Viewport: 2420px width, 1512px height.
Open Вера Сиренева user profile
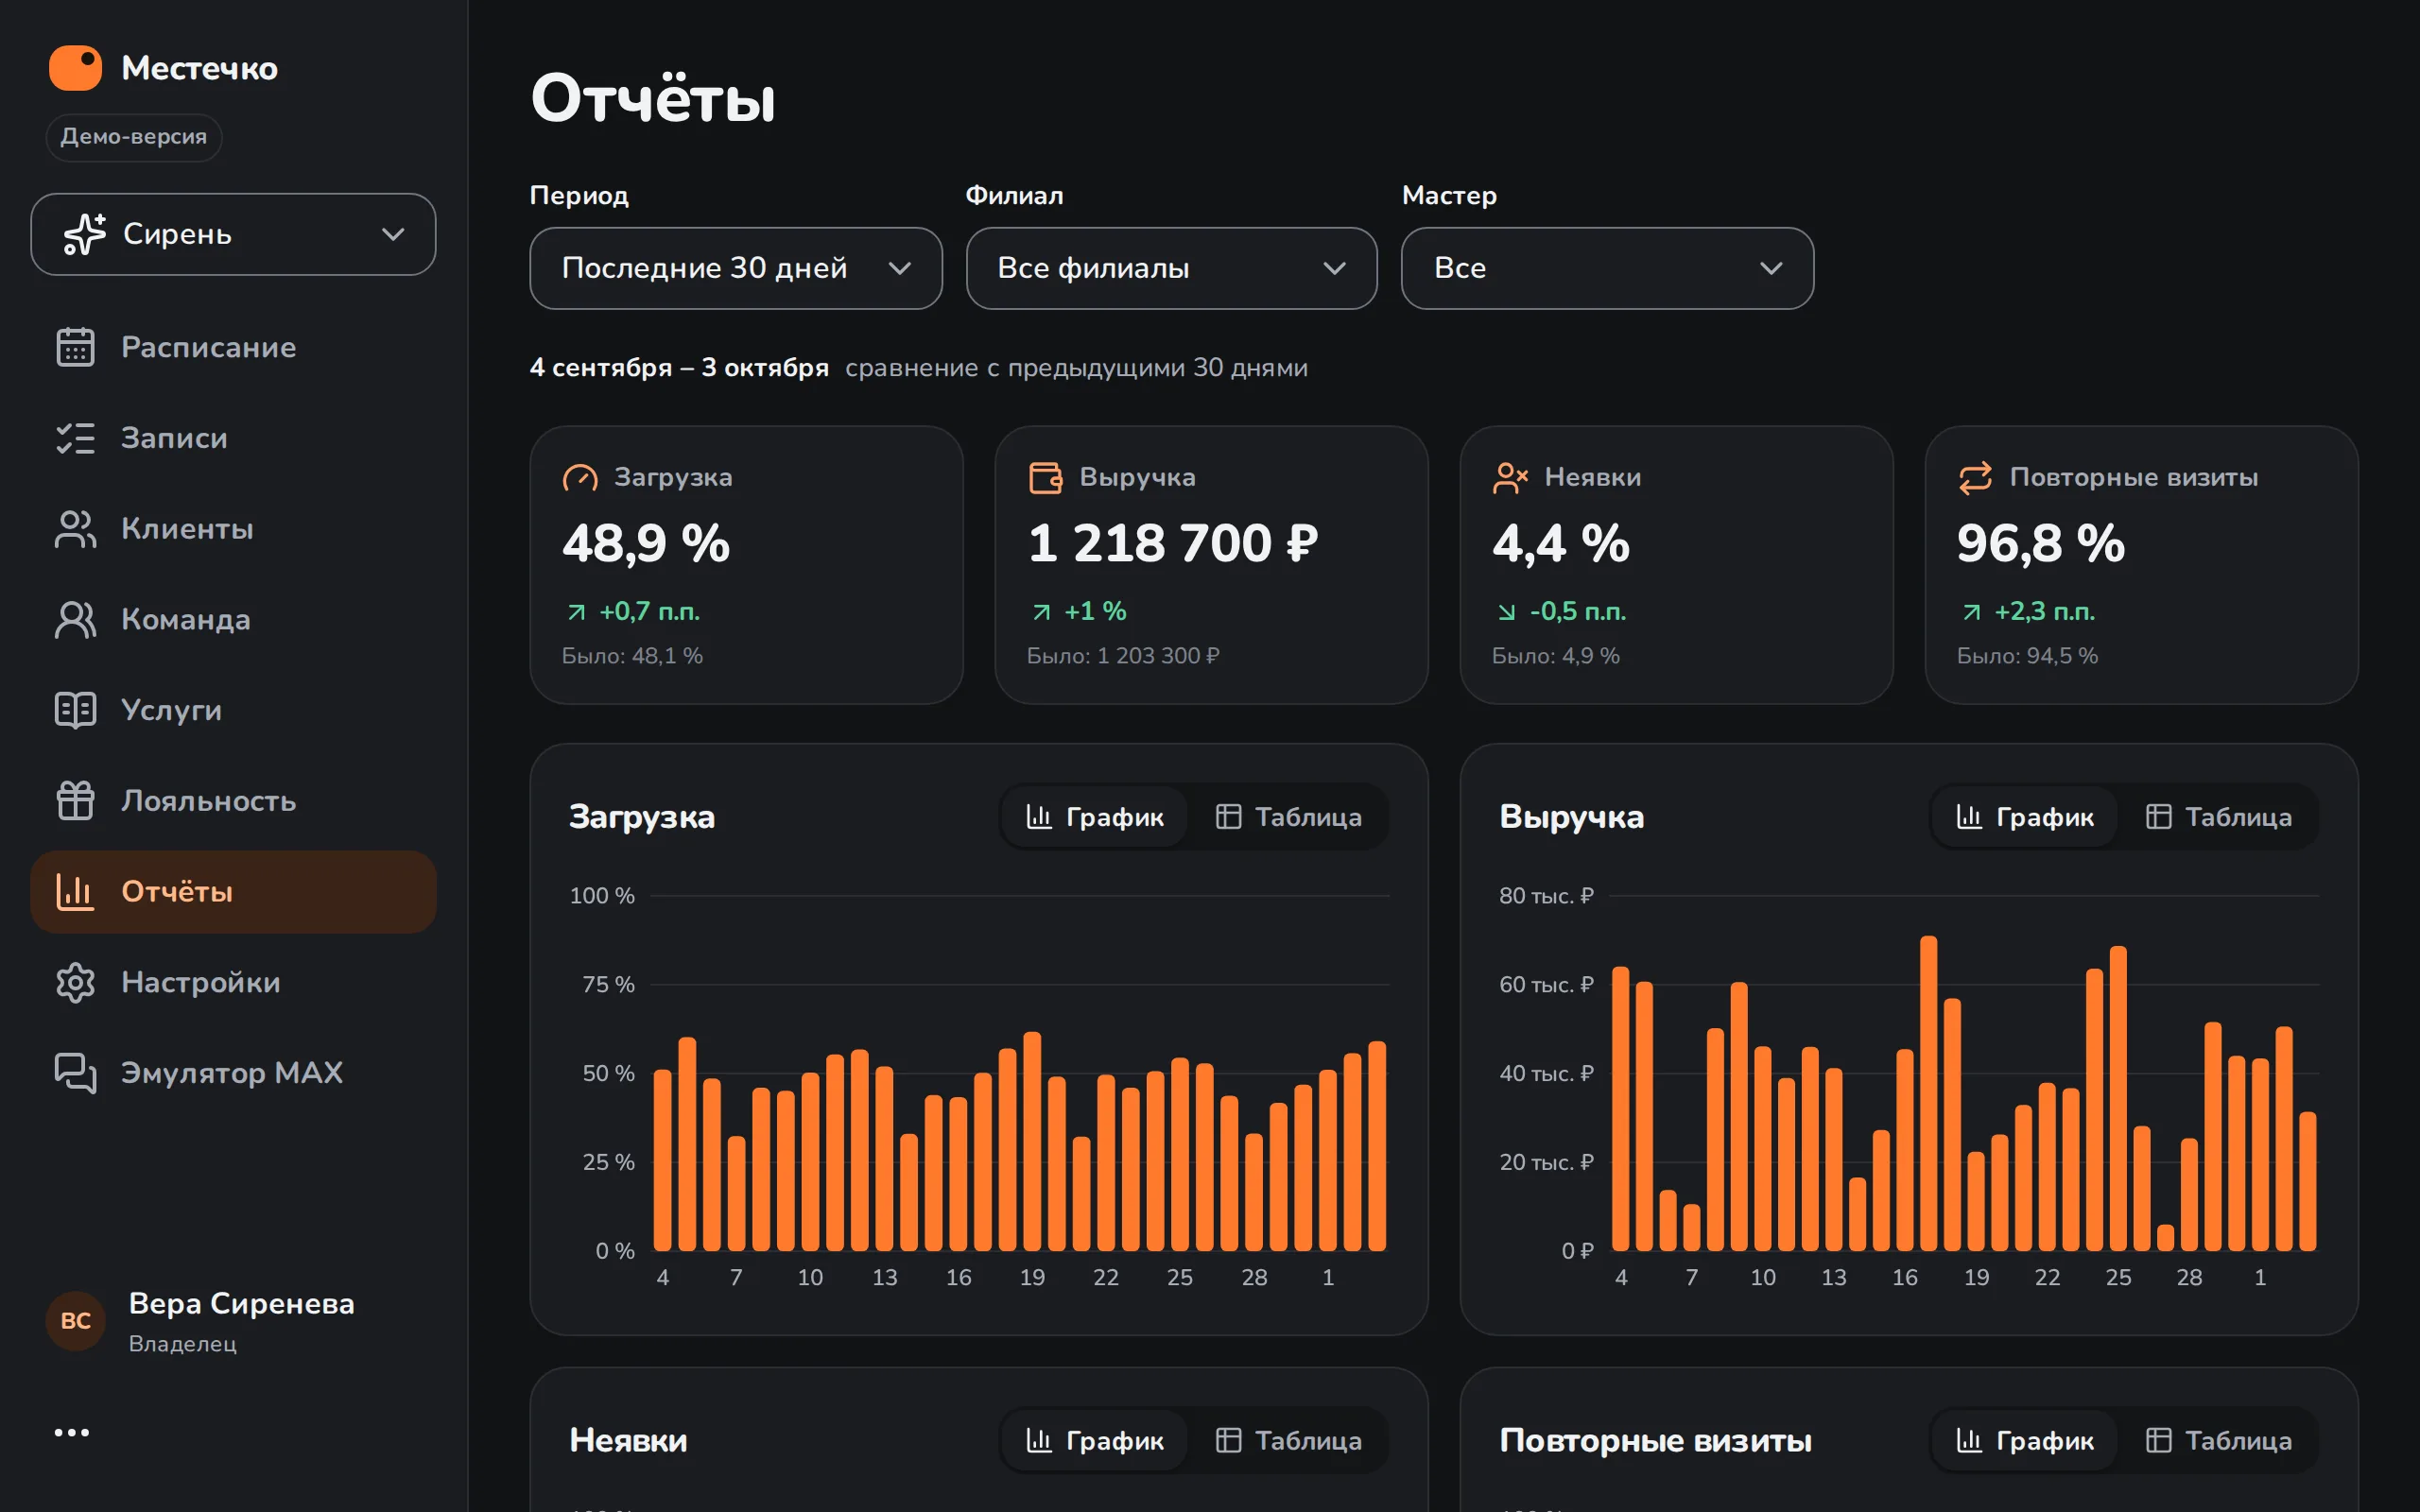click(x=200, y=1321)
